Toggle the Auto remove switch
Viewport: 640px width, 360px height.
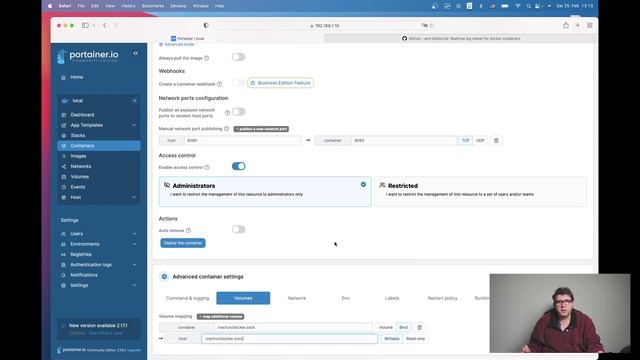pos(238,229)
